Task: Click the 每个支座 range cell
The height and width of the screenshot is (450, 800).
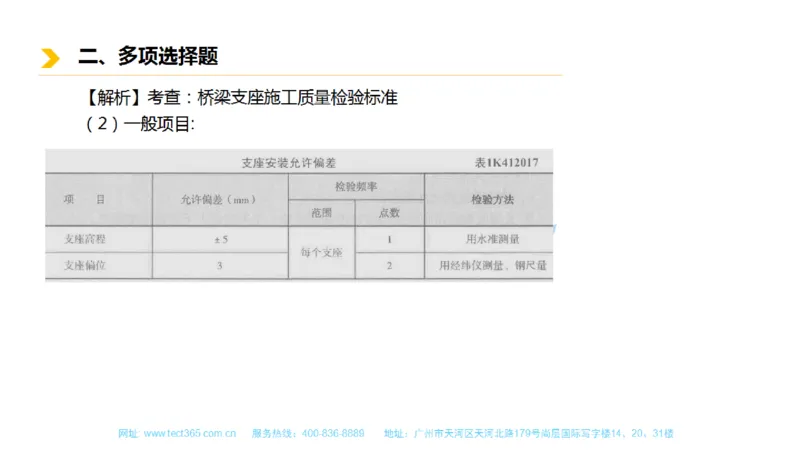Action: coord(321,253)
